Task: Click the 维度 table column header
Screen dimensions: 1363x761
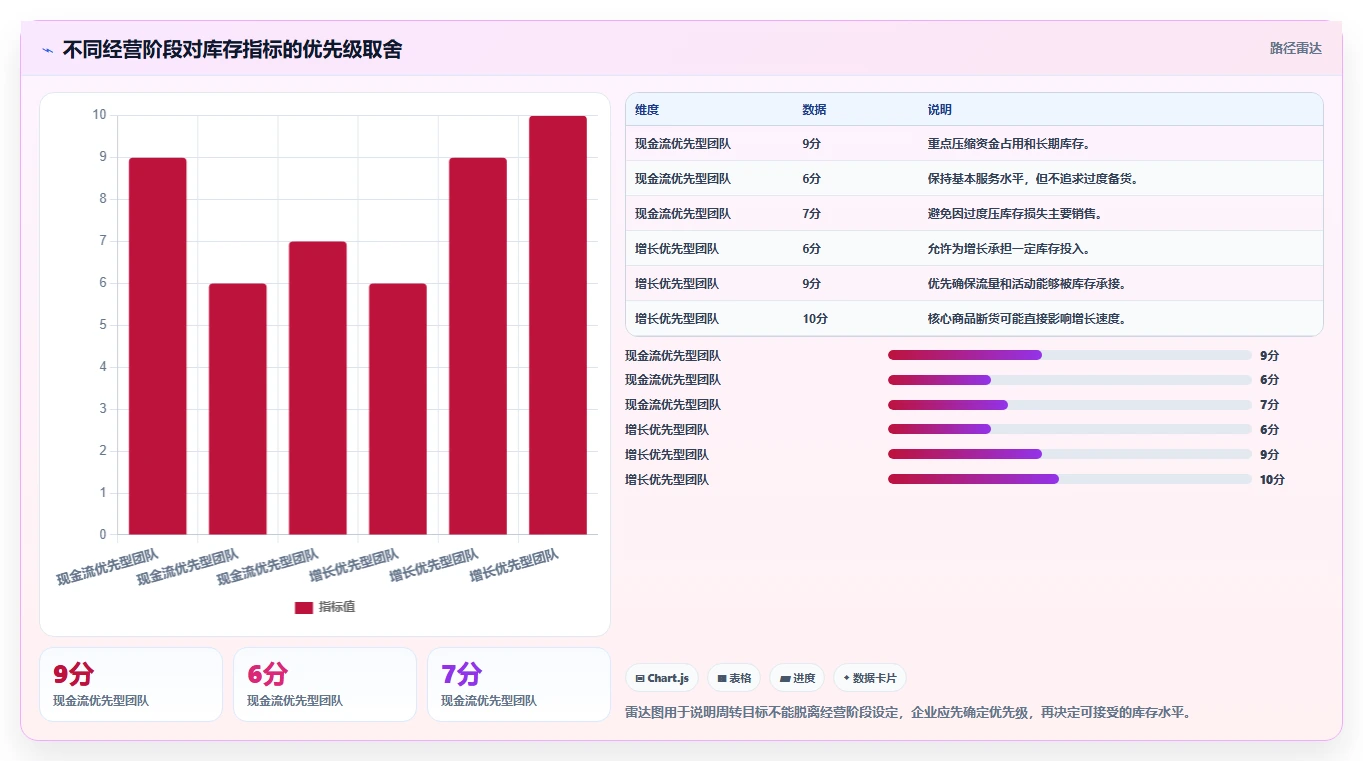Action: pos(647,110)
